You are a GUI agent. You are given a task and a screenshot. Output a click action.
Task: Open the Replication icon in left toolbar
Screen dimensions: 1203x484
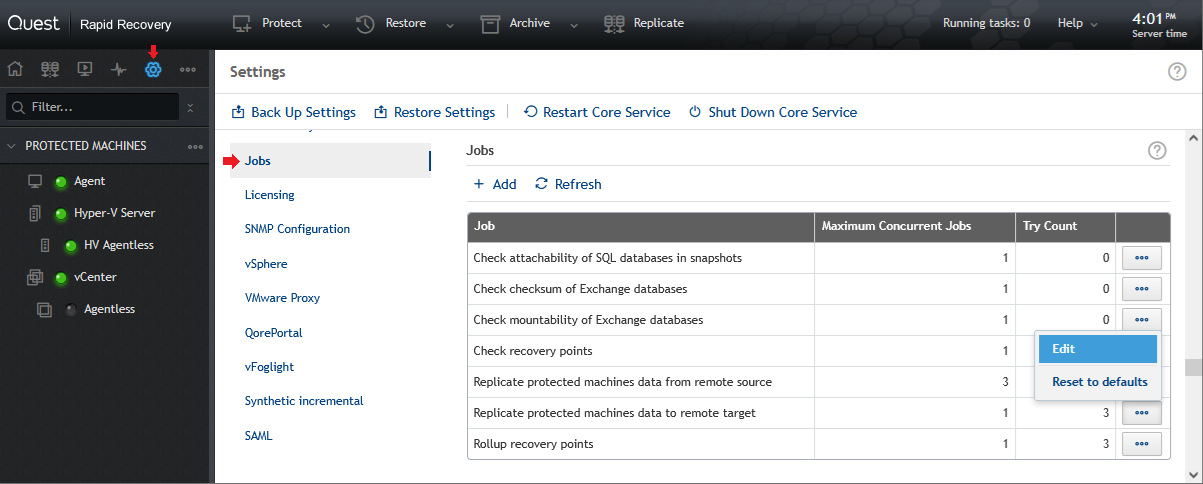(x=50, y=70)
